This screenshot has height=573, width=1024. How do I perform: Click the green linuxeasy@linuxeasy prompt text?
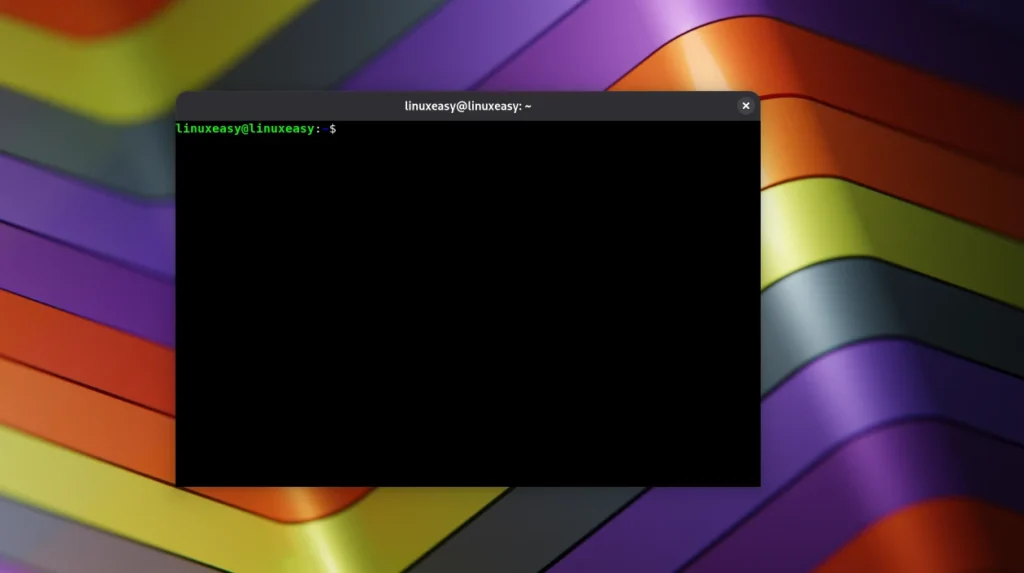pos(245,129)
